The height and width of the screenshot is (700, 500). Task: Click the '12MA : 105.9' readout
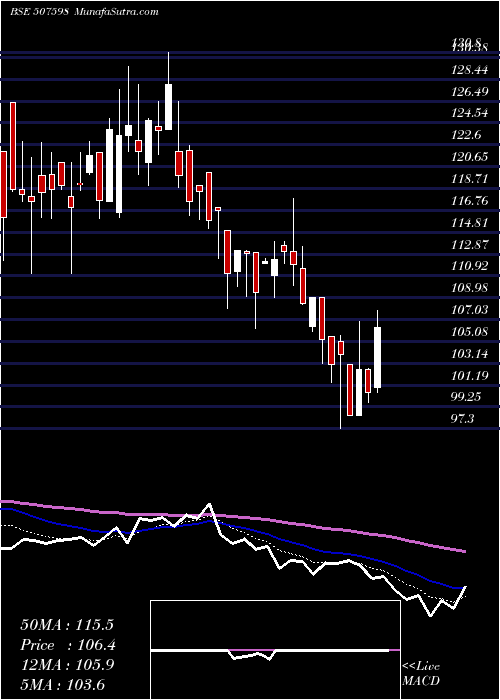tap(67, 665)
